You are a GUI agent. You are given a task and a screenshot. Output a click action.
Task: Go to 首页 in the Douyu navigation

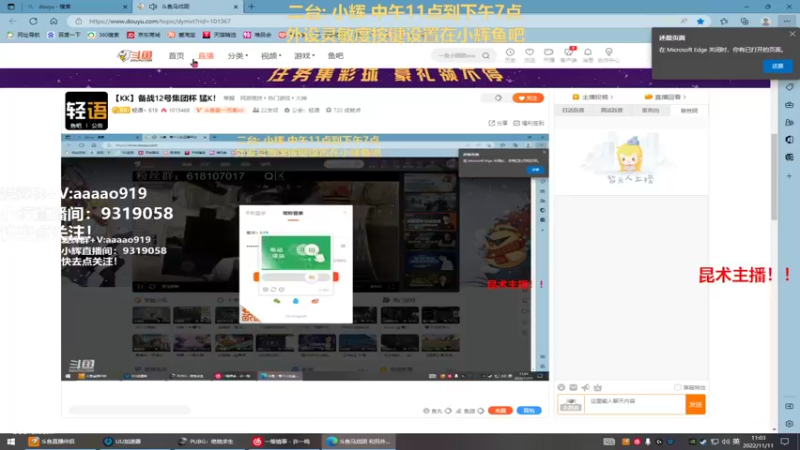(x=176, y=56)
